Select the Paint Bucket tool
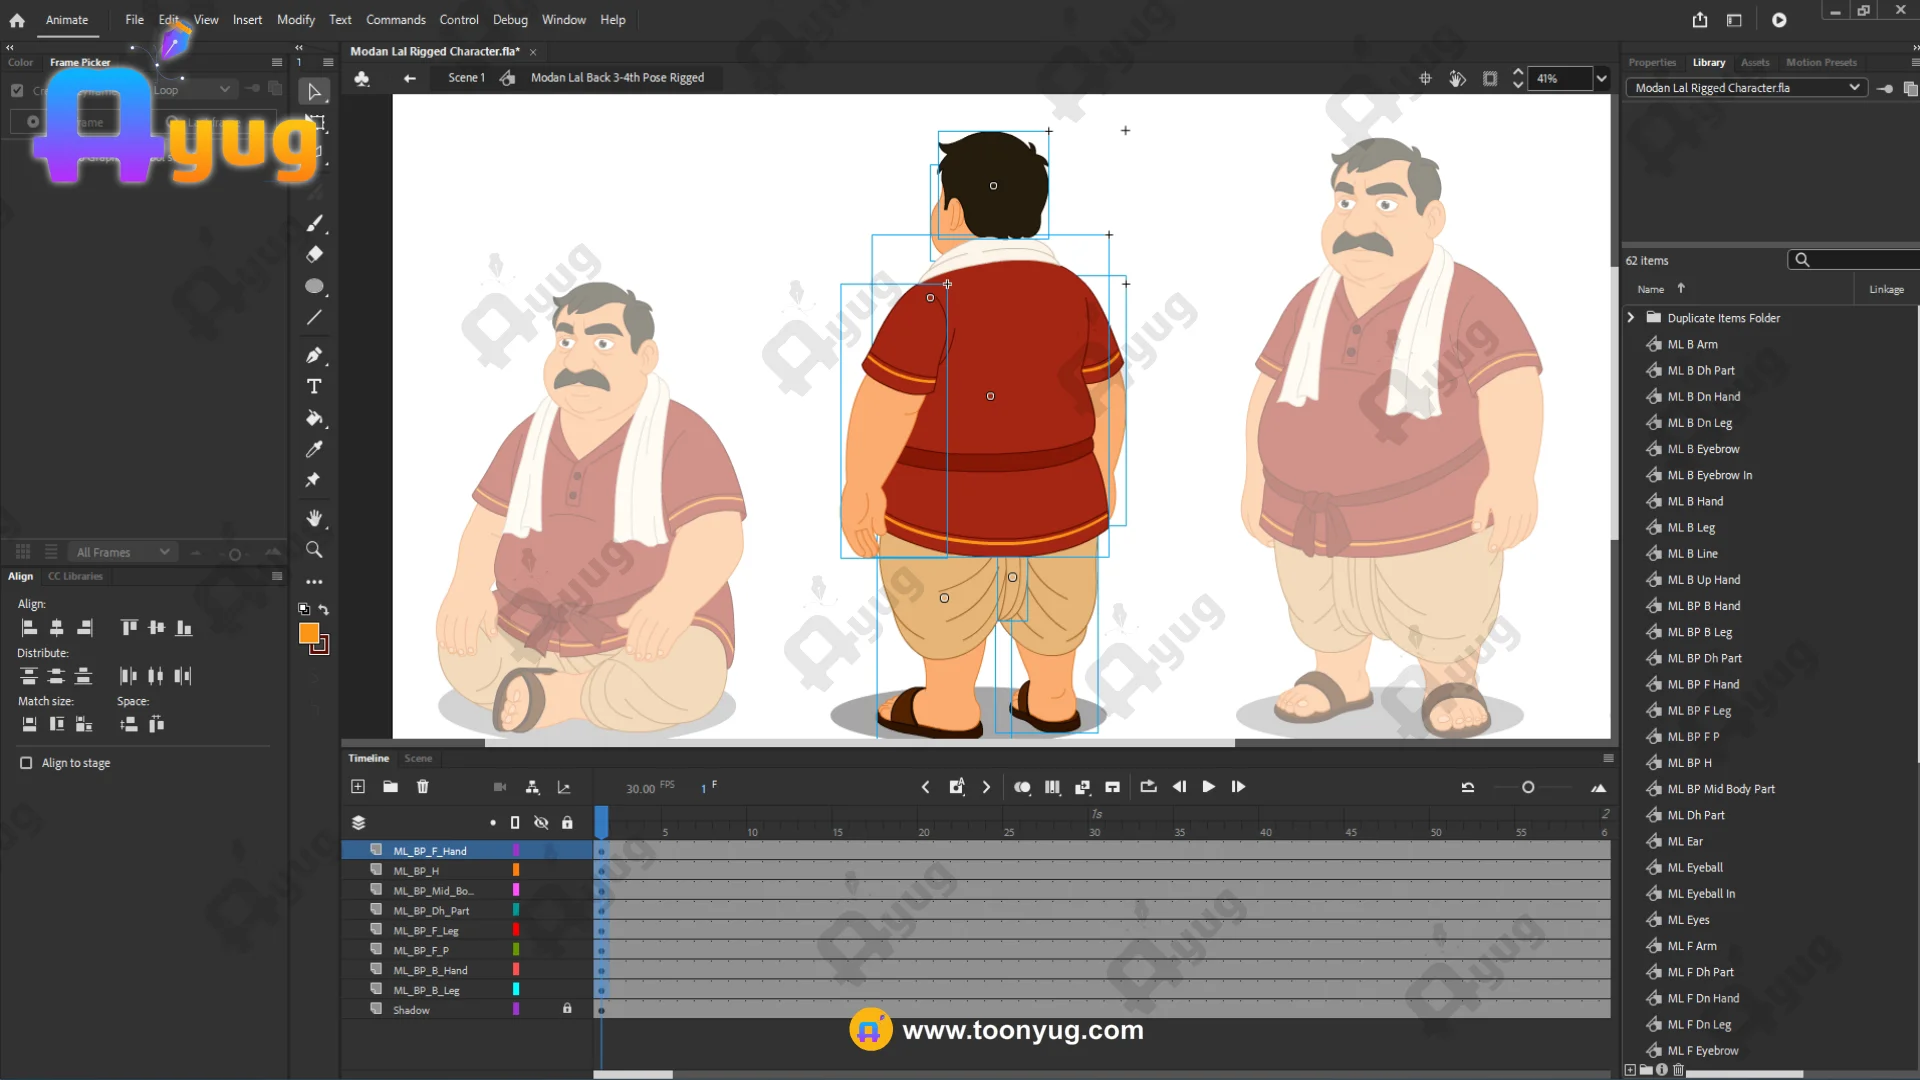The width and height of the screenshot is (1920, 1080). 314,418
